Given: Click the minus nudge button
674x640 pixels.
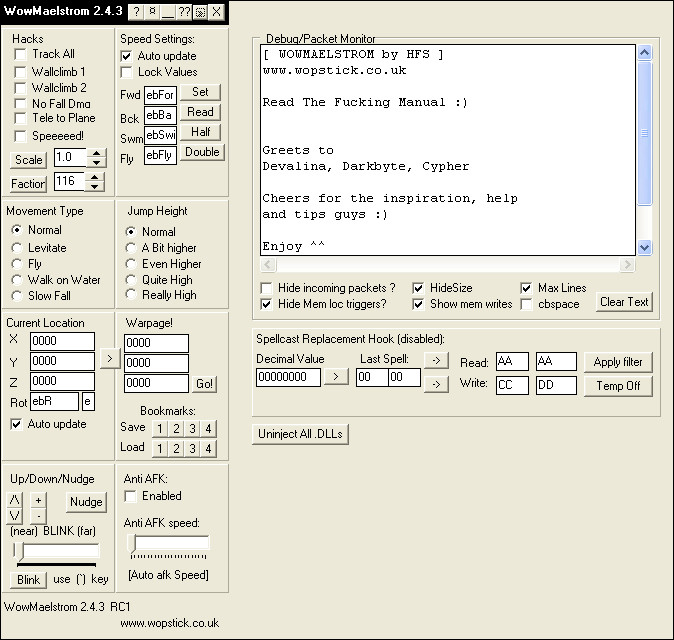Looking at the screenshot, I should pyautogui.click(x=38, y=516).
